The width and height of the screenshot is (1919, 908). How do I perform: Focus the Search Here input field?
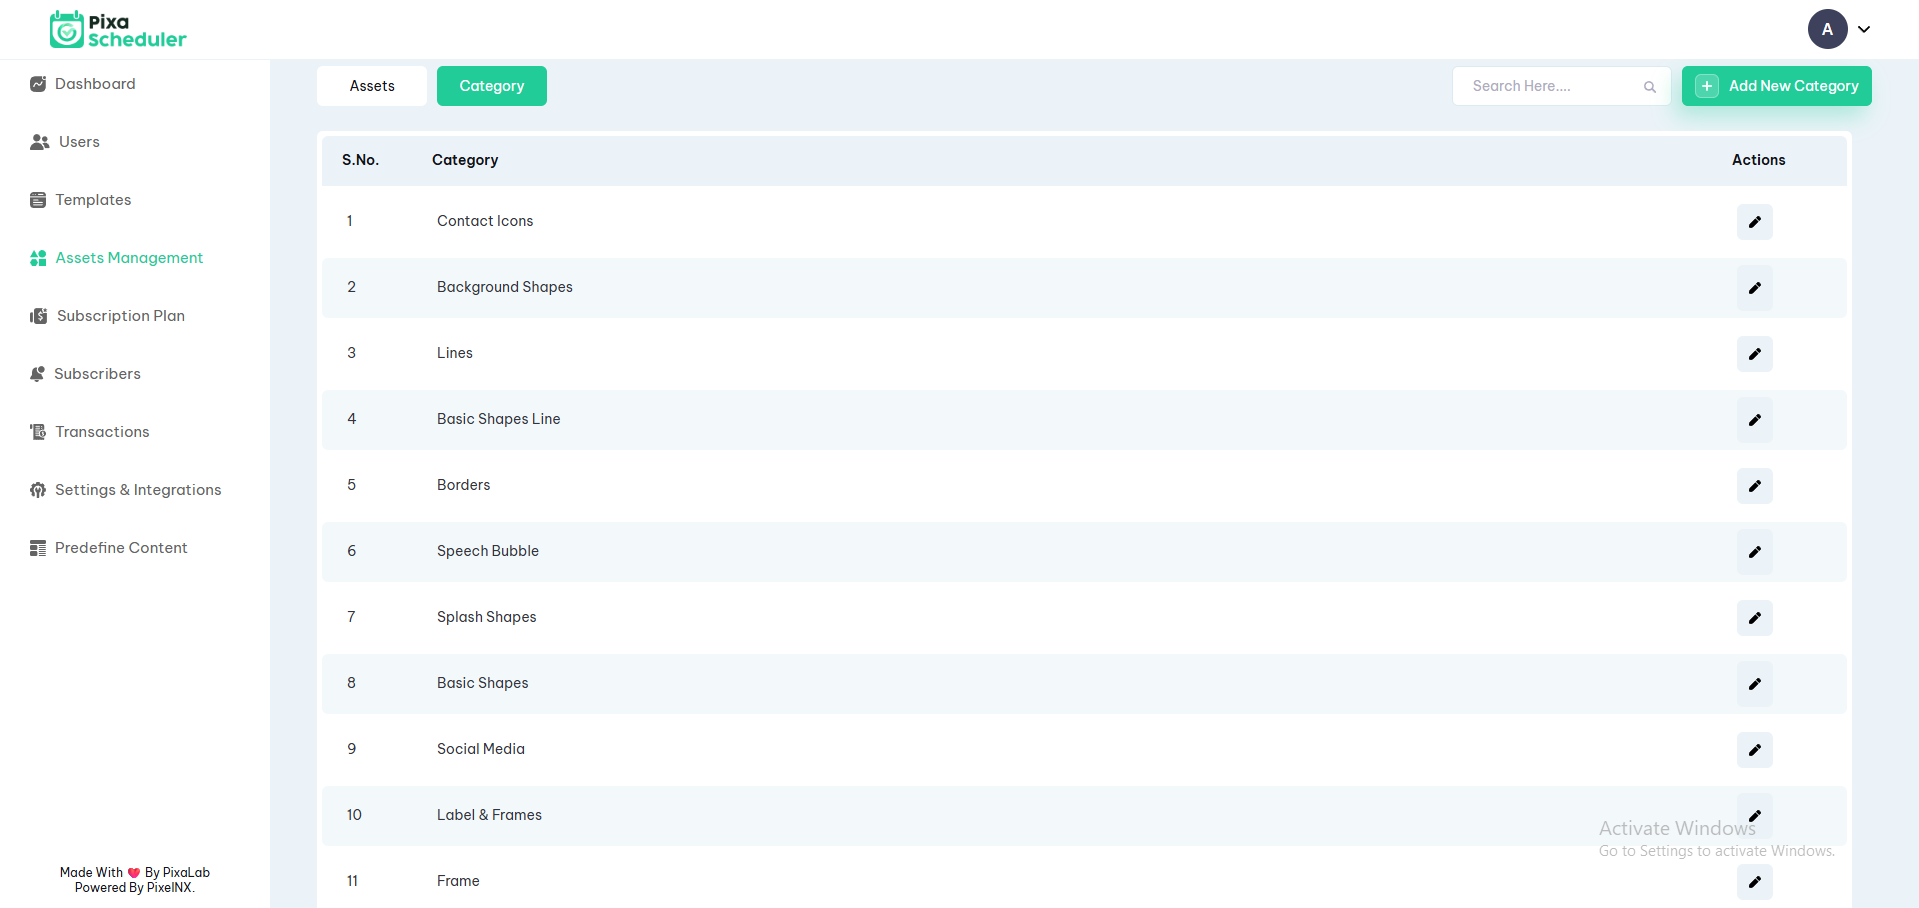1550,86
